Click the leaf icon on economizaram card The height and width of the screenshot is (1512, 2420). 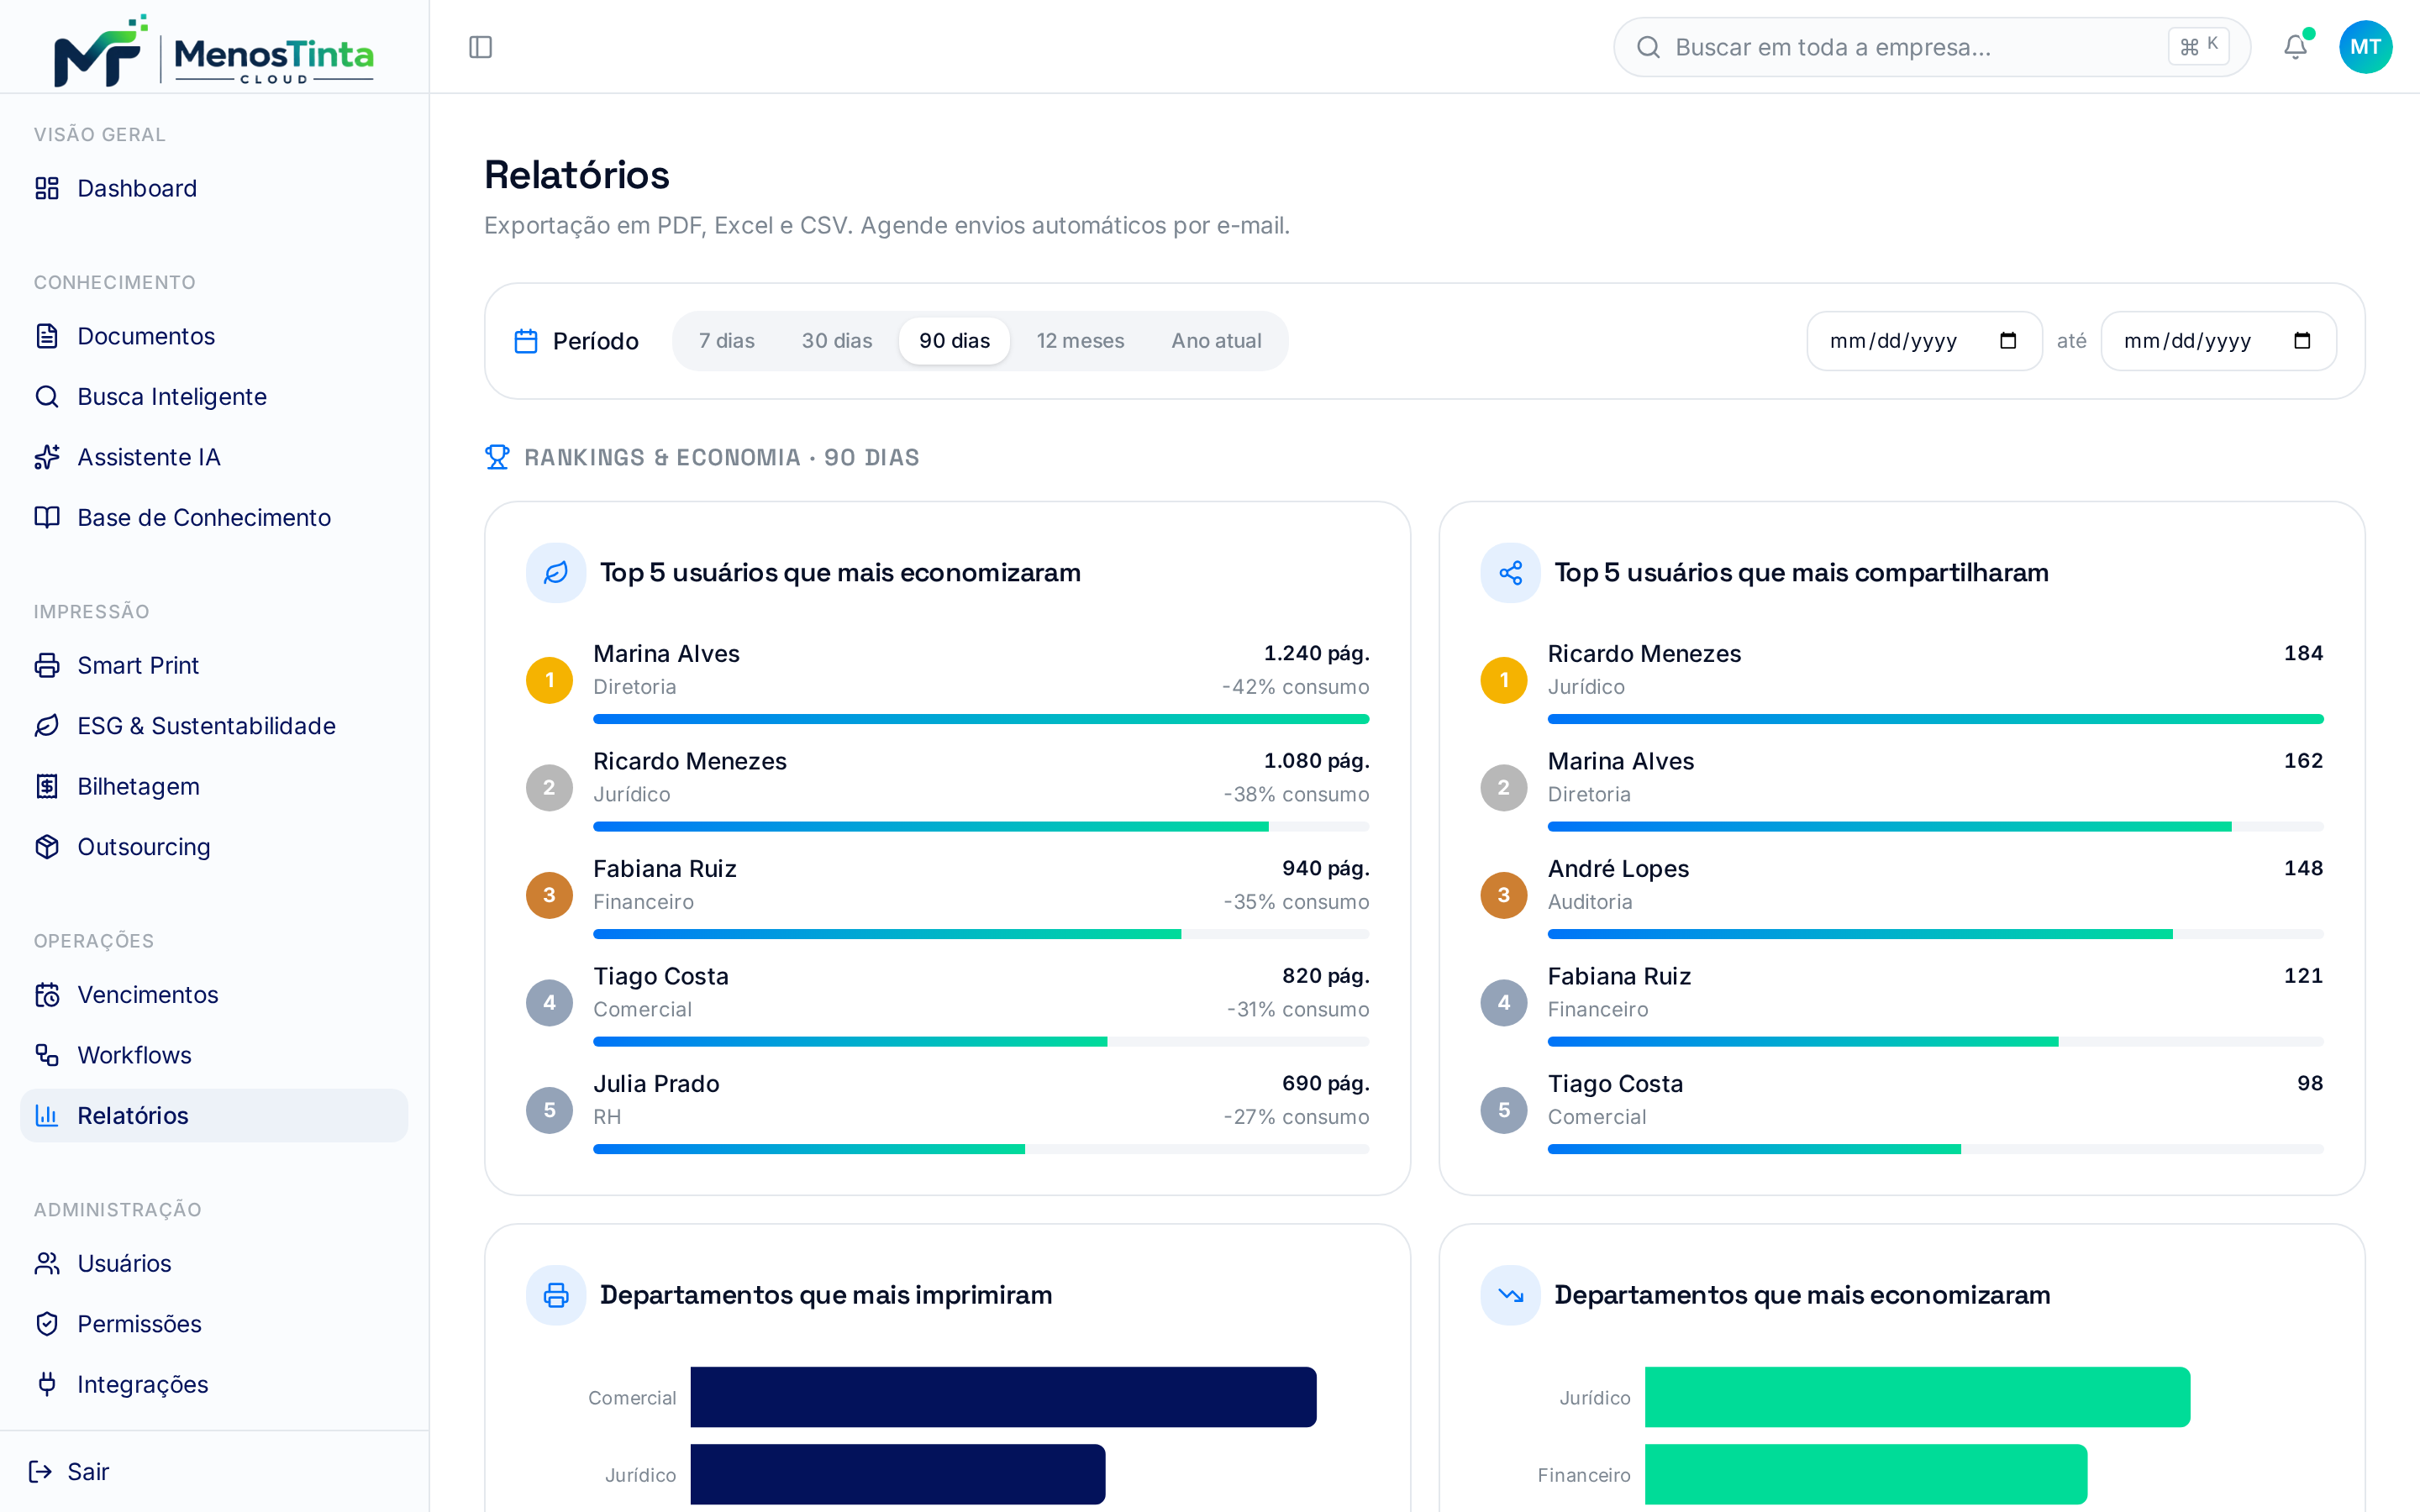click(x=556, y=573)
